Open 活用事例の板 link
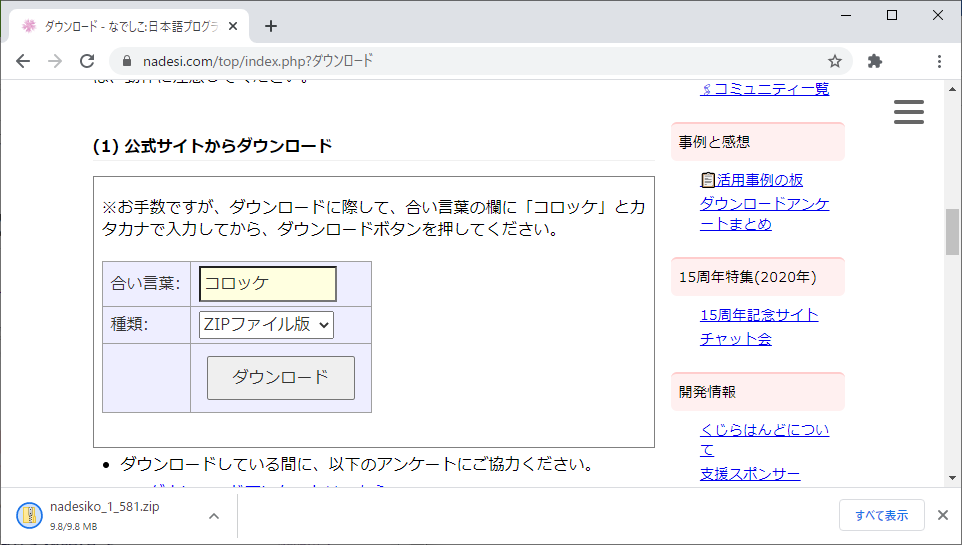962x545 pixels. click(x=760, y=180)
